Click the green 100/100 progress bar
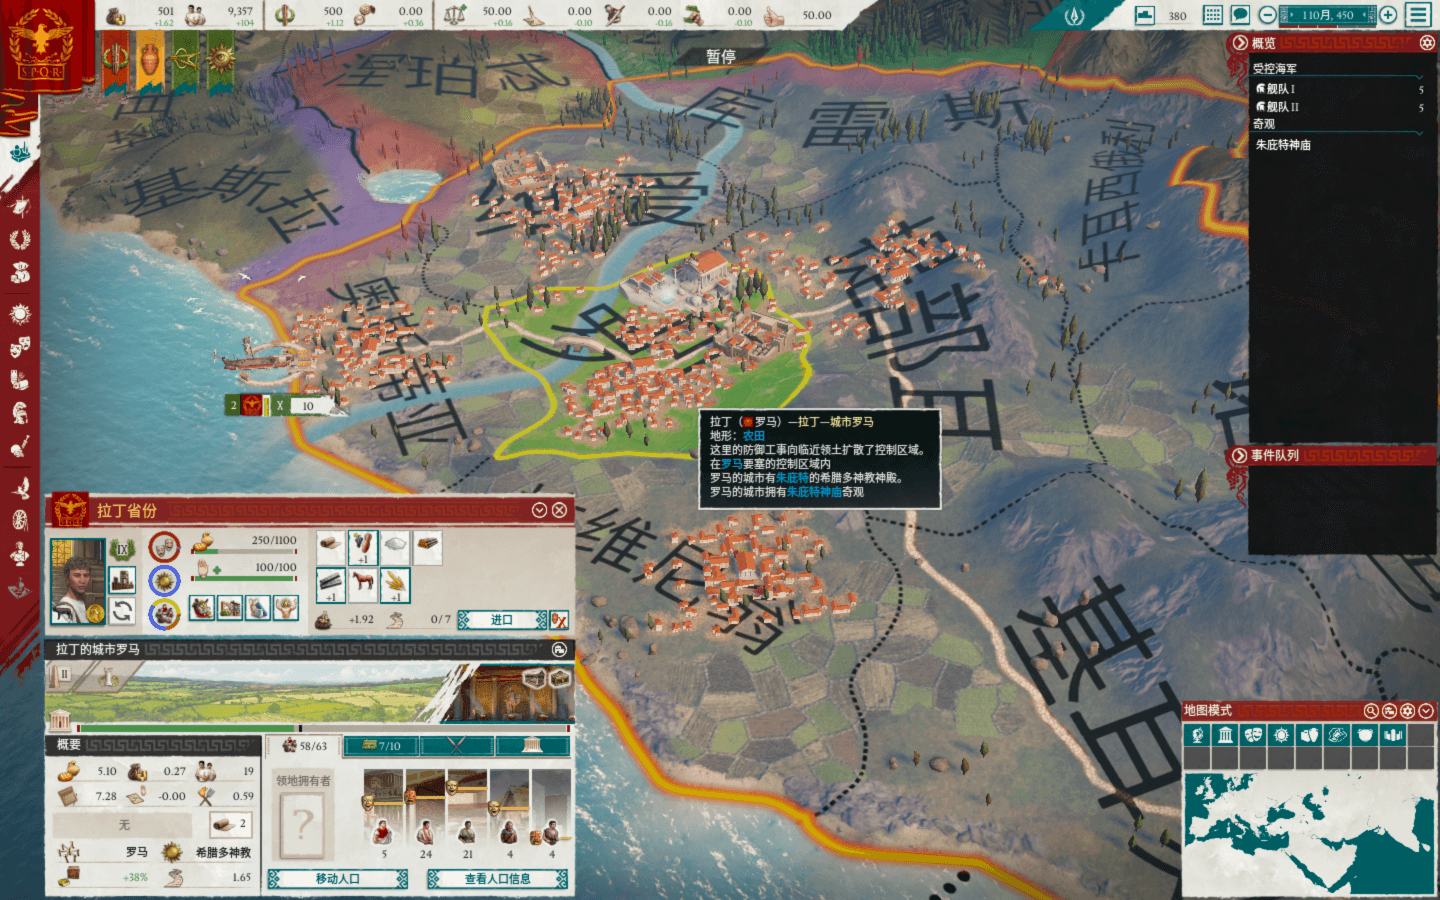The height and width of the screenshot is (900, 1440). pos(243,579)
